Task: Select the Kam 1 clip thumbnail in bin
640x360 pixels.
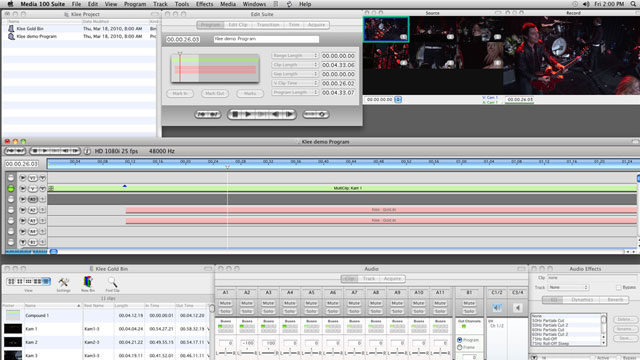Action: pos(13,329)
